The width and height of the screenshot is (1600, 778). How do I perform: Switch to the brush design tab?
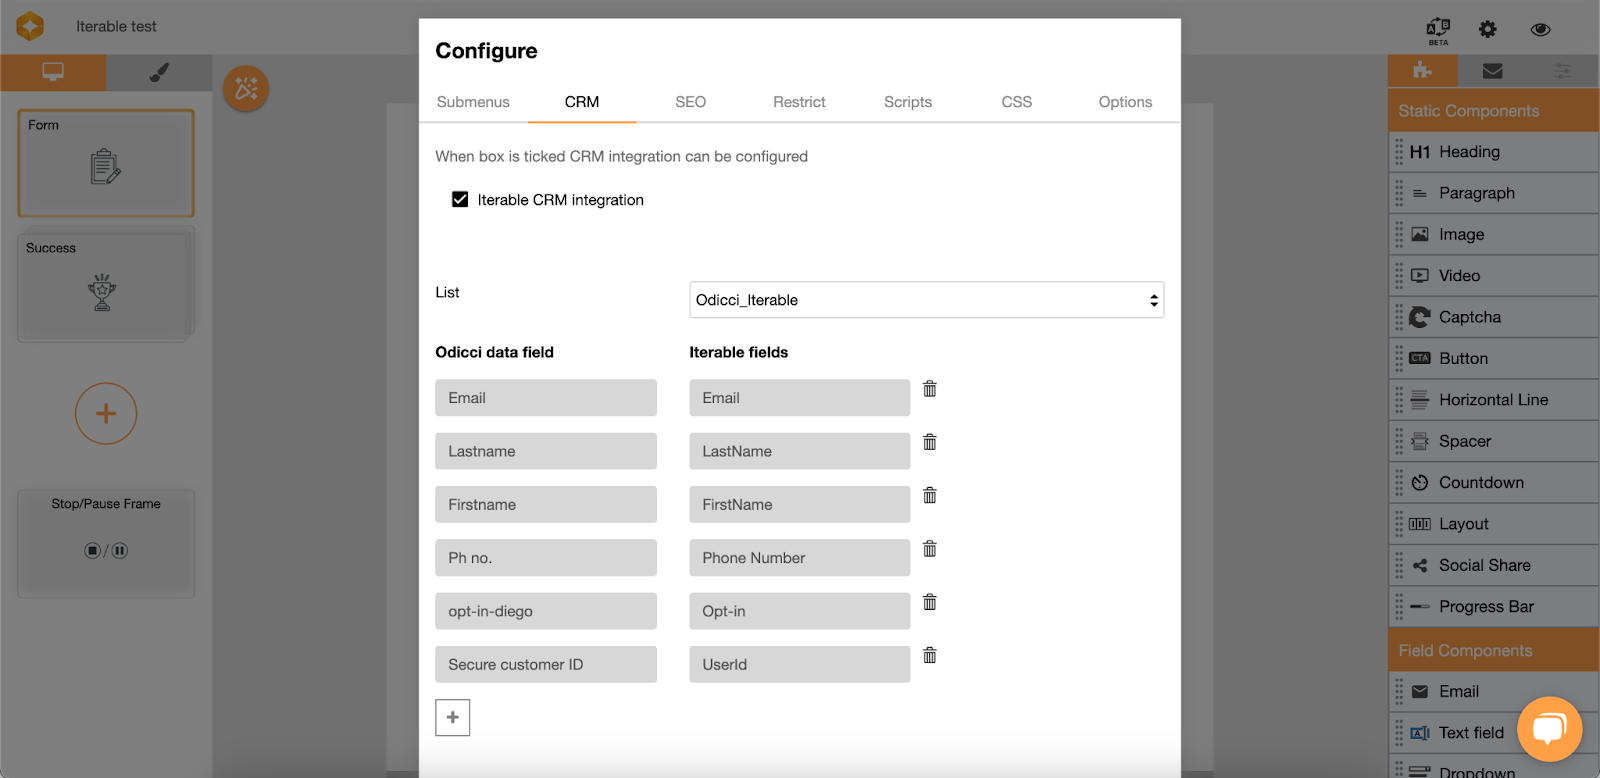coord(159,72)
